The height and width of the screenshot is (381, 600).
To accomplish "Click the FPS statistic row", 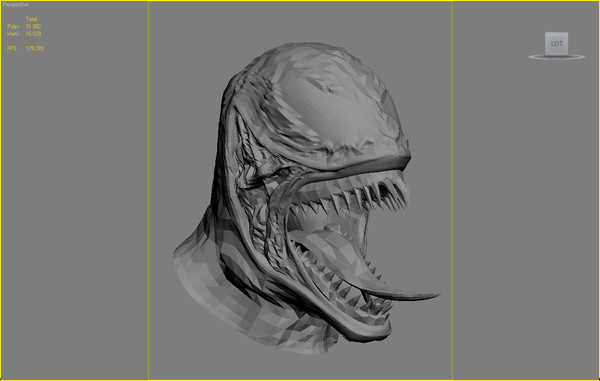I will (25, 48).
